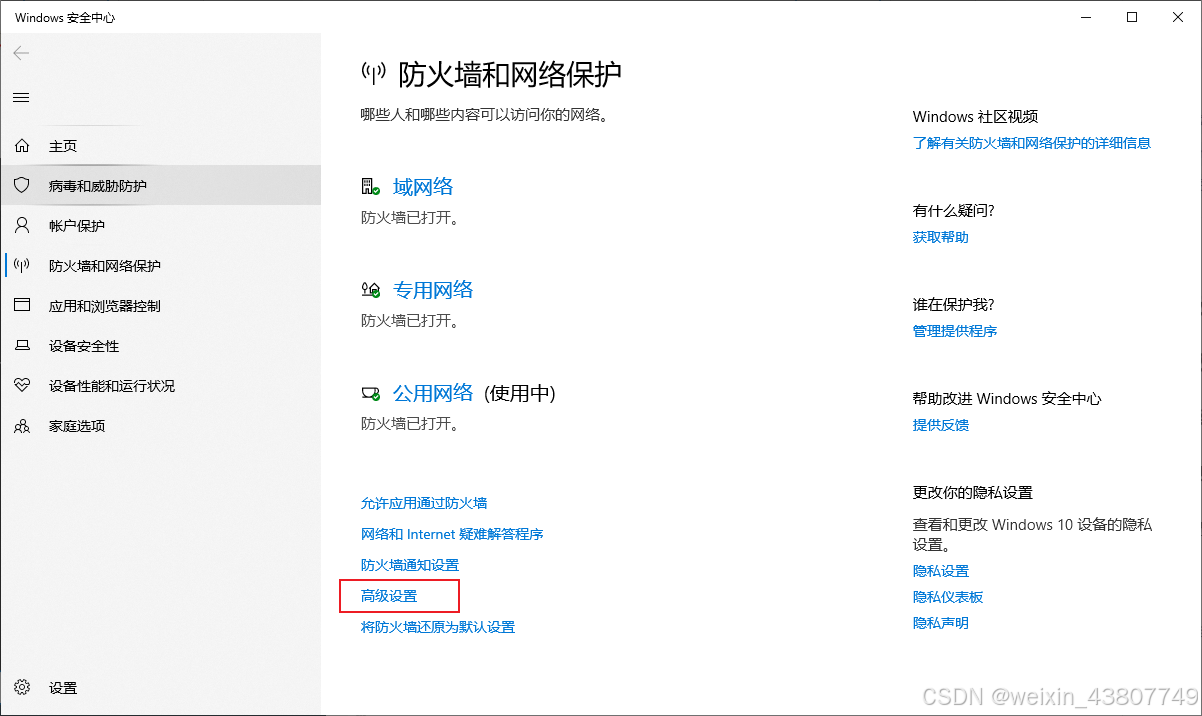Toggle the hamburger navigation menu

[21, 97]
